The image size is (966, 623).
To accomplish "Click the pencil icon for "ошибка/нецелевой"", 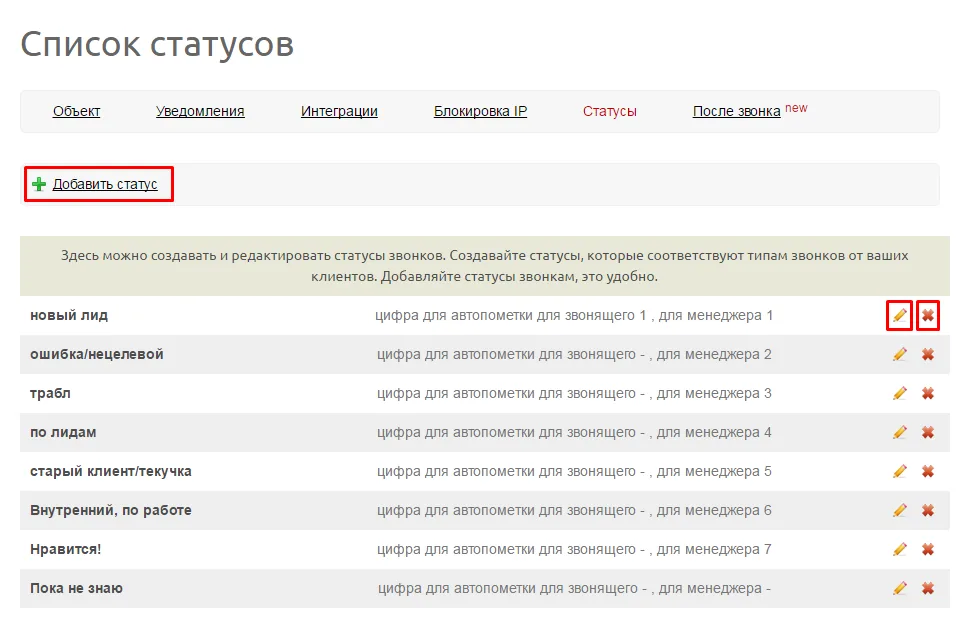I will [x=899, y=354].
